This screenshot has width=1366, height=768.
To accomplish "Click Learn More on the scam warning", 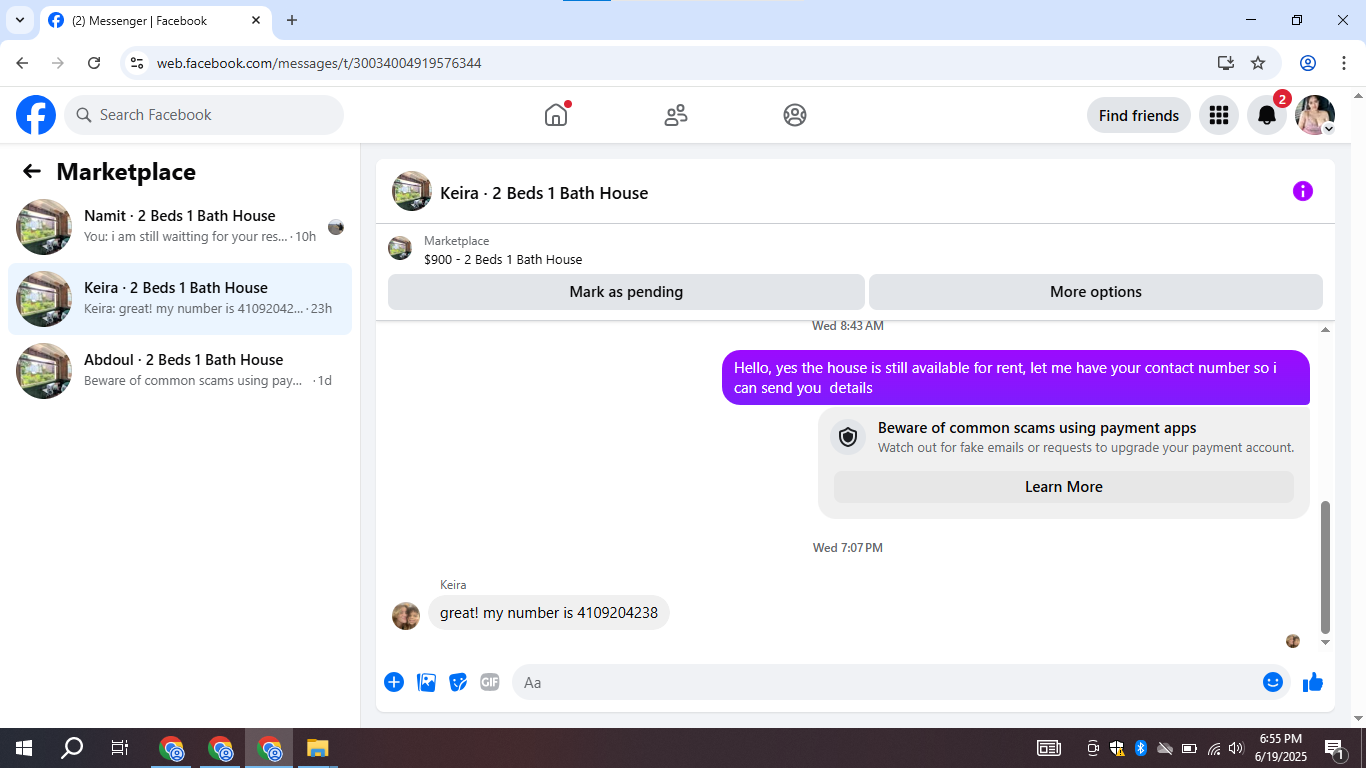I will pos(1064,487).
